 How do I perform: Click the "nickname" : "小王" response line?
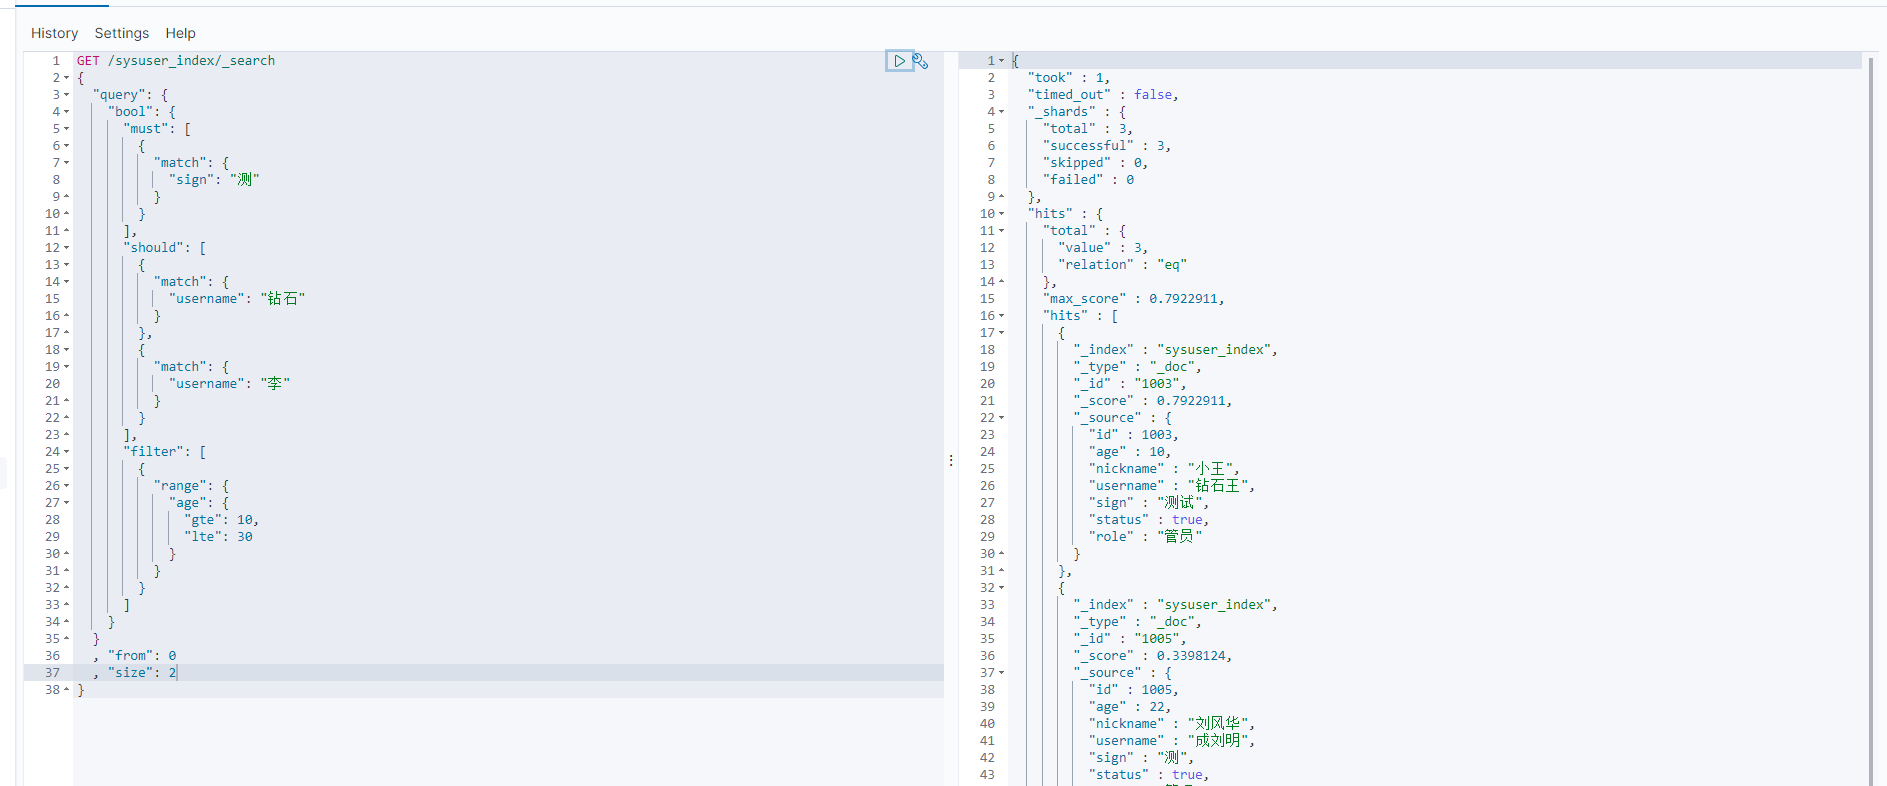click(1165, 469)
